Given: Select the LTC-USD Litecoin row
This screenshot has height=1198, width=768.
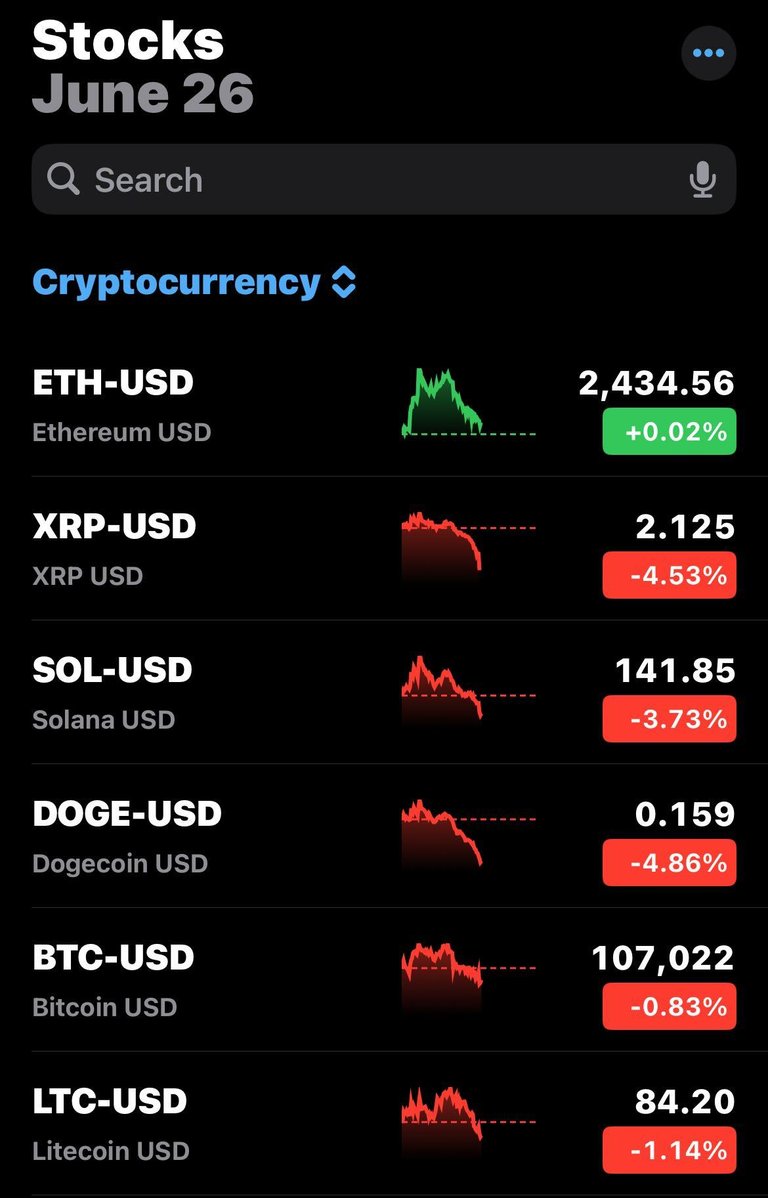Looking at the screenshot, I should coord(384,1123).
